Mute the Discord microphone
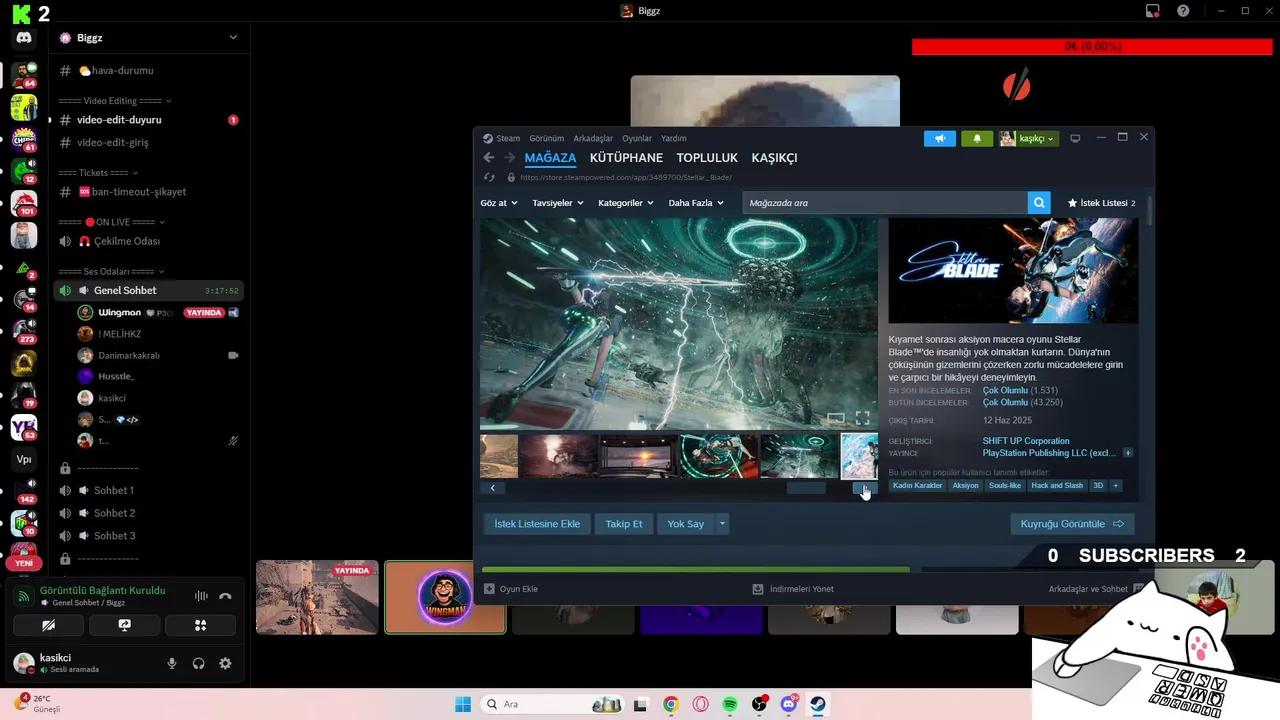The width and height of the screenshot is (1280, 720). click(x=172, y=663)
